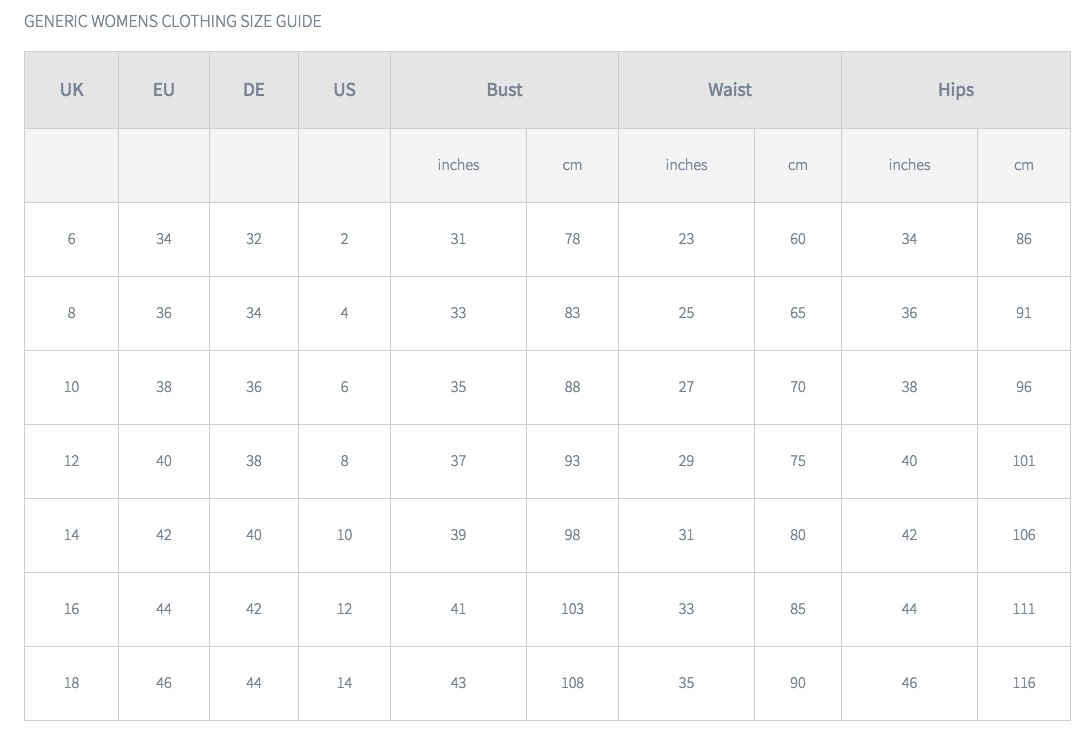
Task: Click Hips cm value 86
Action: coord(1024,239)
